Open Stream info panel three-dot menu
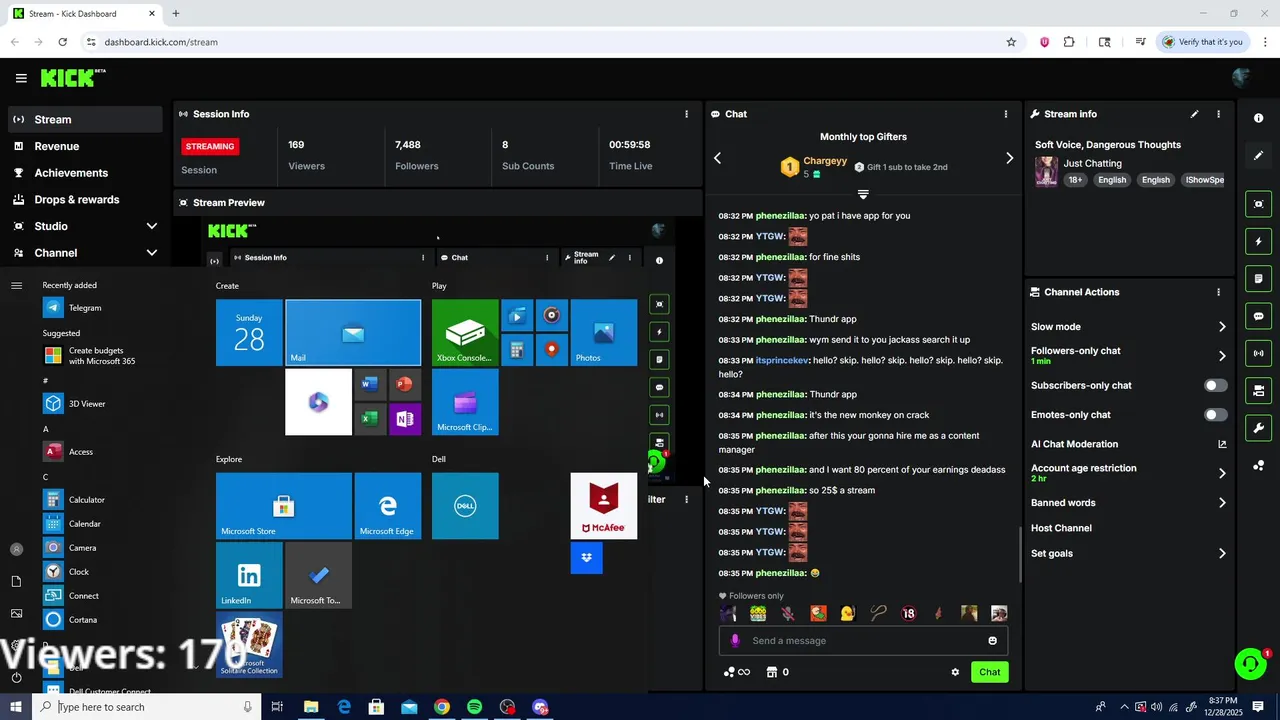 [1218, 114]
